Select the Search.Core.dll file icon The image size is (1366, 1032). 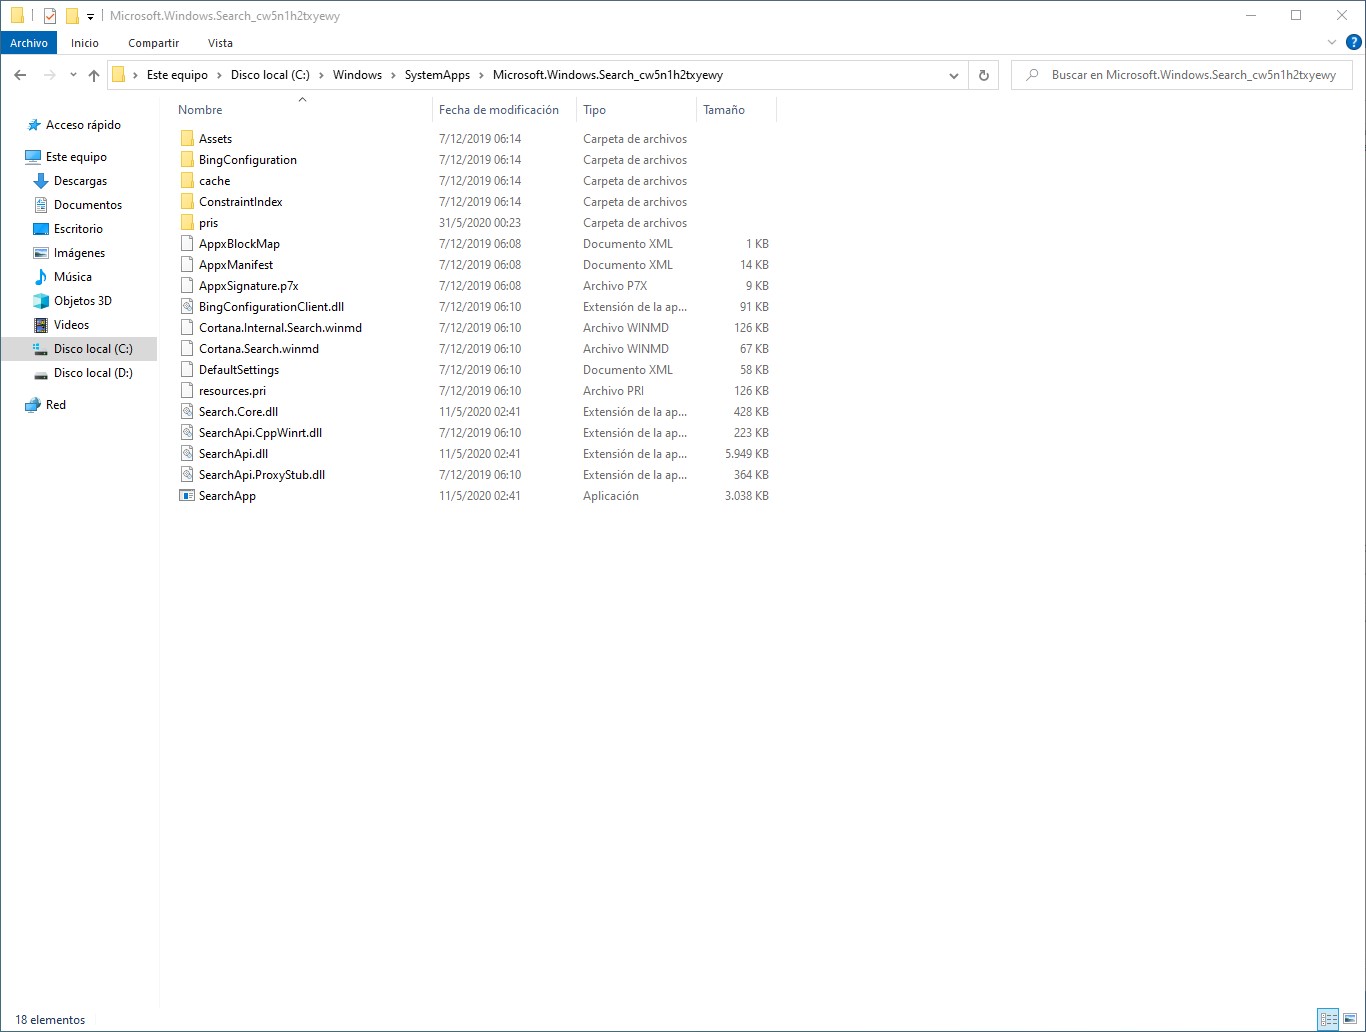[x=187, y=412]
